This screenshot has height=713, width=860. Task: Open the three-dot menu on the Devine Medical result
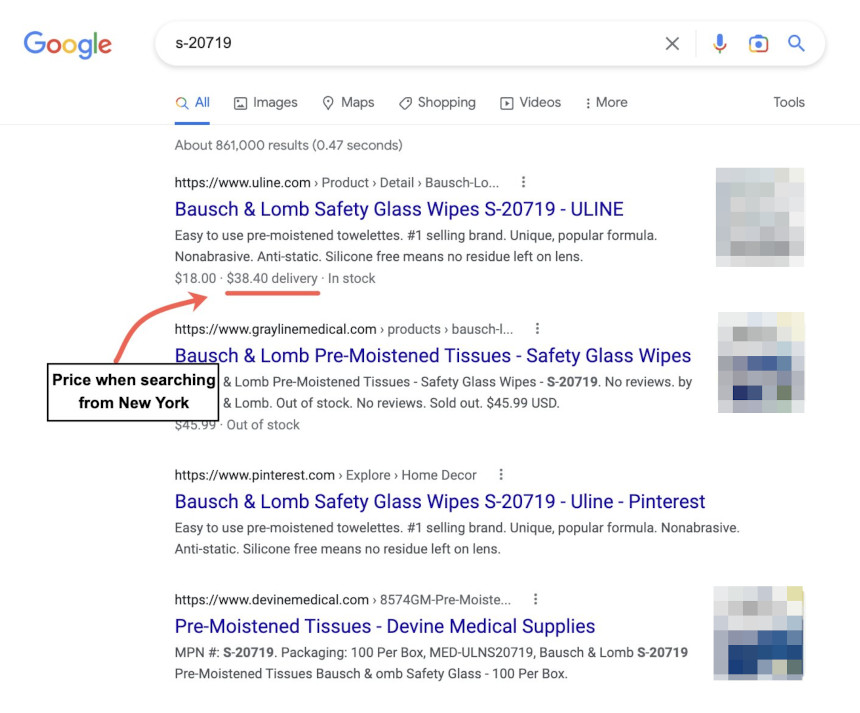[x=536, y=599]
